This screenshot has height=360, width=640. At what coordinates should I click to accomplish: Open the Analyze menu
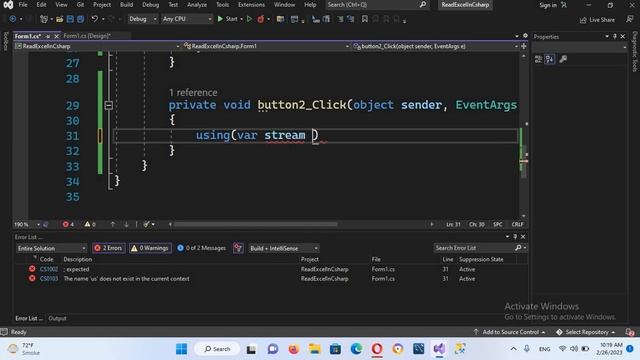point(197,5)
